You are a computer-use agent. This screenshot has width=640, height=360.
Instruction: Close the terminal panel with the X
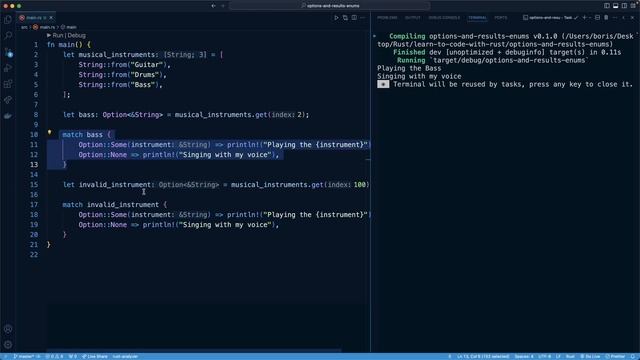click(x=633, y=18)
